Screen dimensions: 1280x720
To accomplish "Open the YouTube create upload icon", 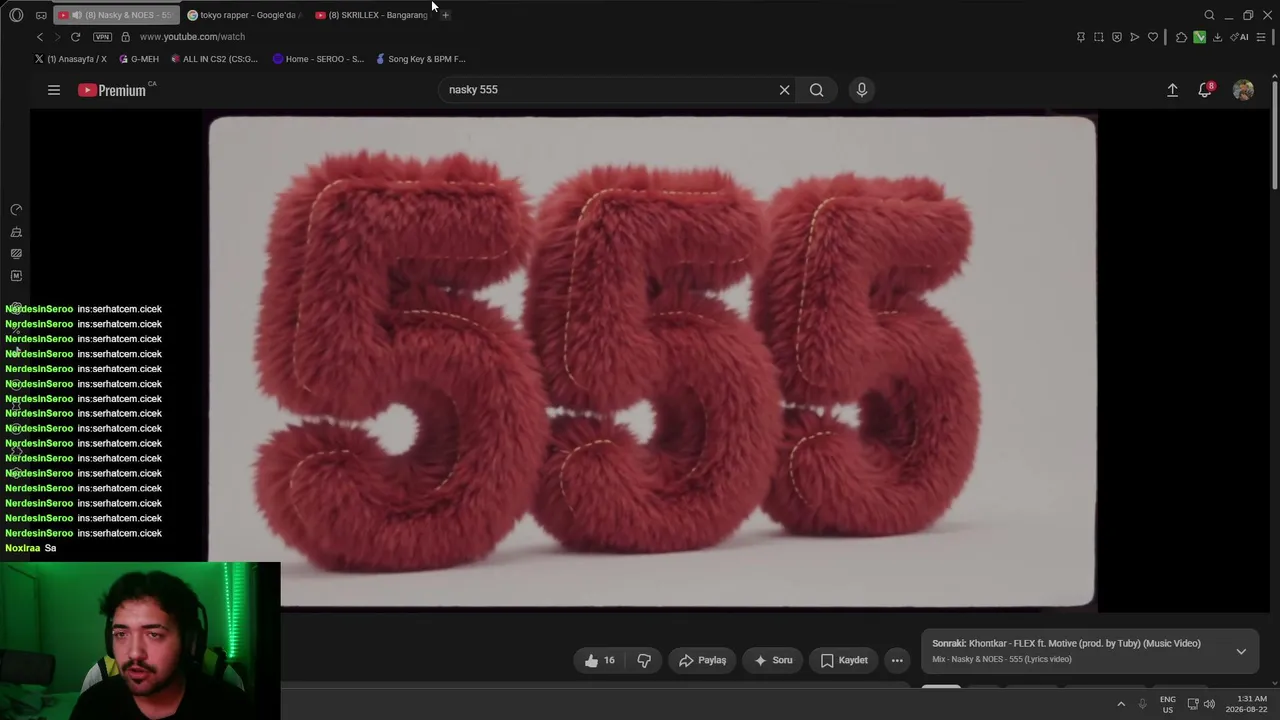I will [1173, 90].
